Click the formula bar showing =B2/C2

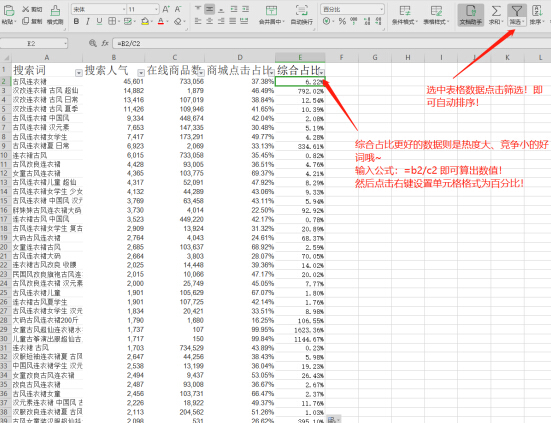click(x=330, y=43)
